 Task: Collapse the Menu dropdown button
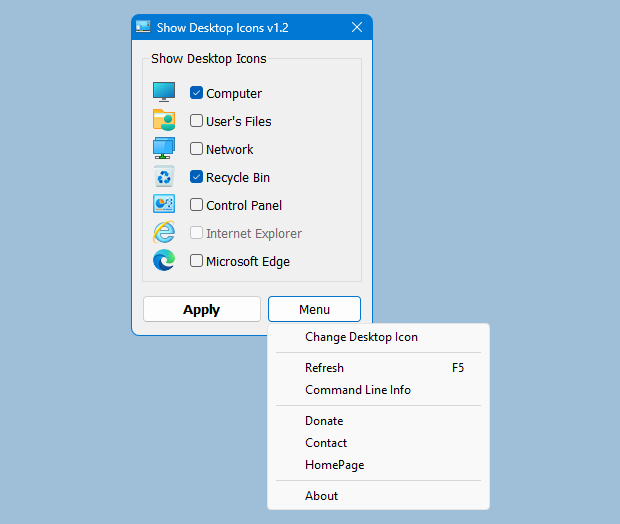314,309
